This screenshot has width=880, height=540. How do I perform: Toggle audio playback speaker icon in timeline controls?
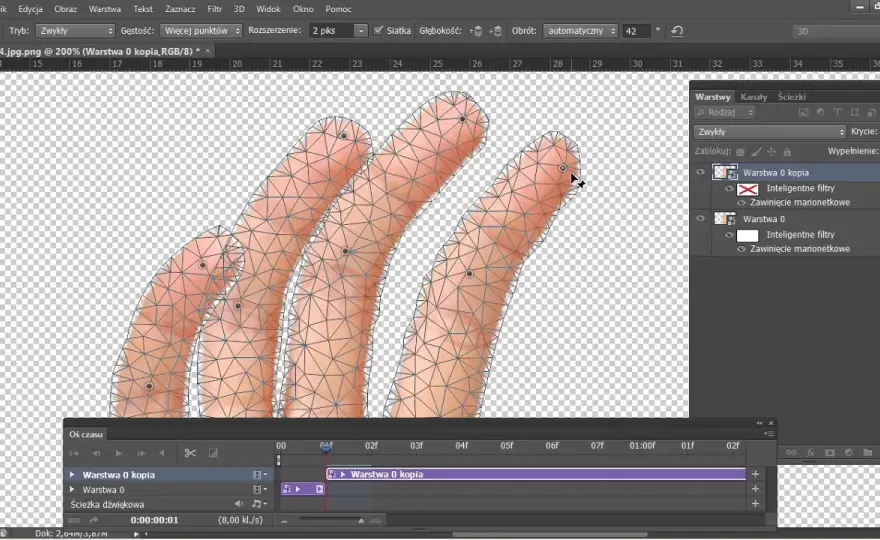tap(162, 453)
